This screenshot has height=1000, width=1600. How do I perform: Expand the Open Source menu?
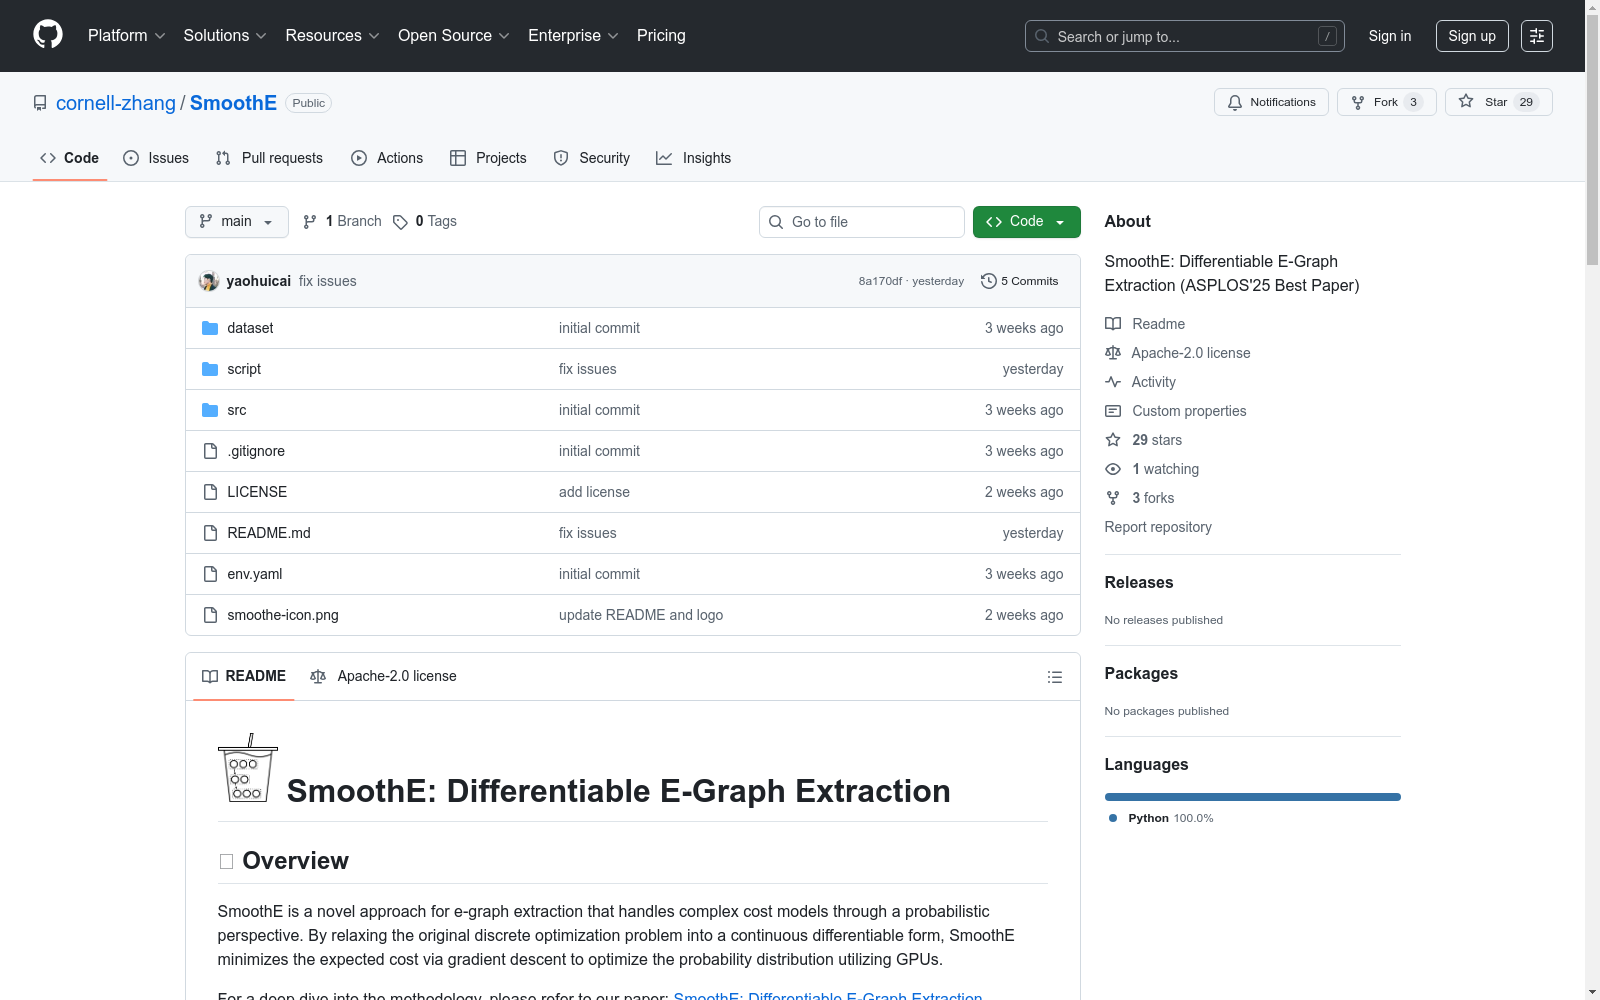454,36
